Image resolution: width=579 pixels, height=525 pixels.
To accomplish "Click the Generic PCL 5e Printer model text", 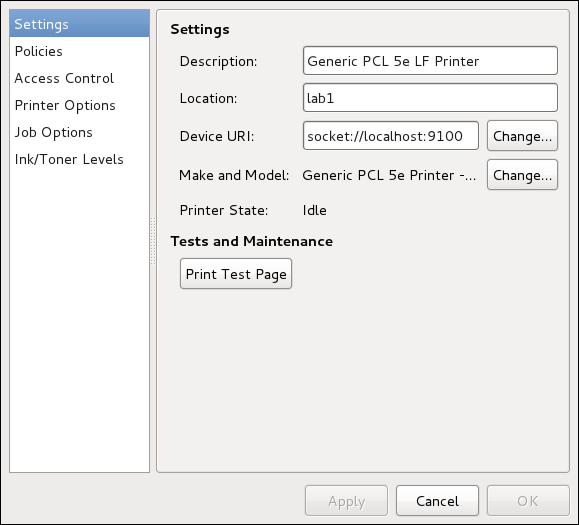I will point(389,175).
